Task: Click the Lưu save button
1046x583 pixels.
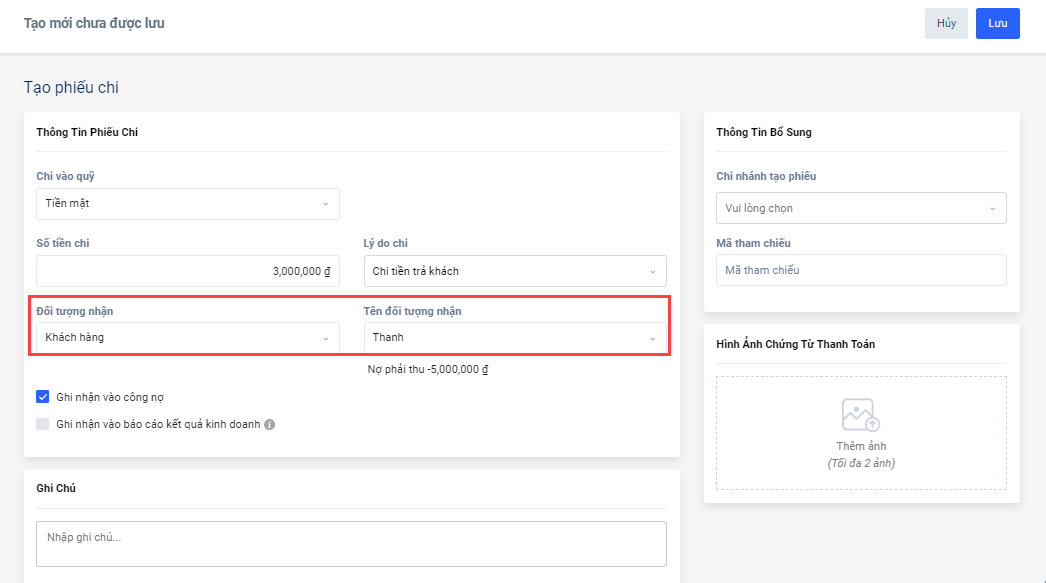Action: pos(997,23)
